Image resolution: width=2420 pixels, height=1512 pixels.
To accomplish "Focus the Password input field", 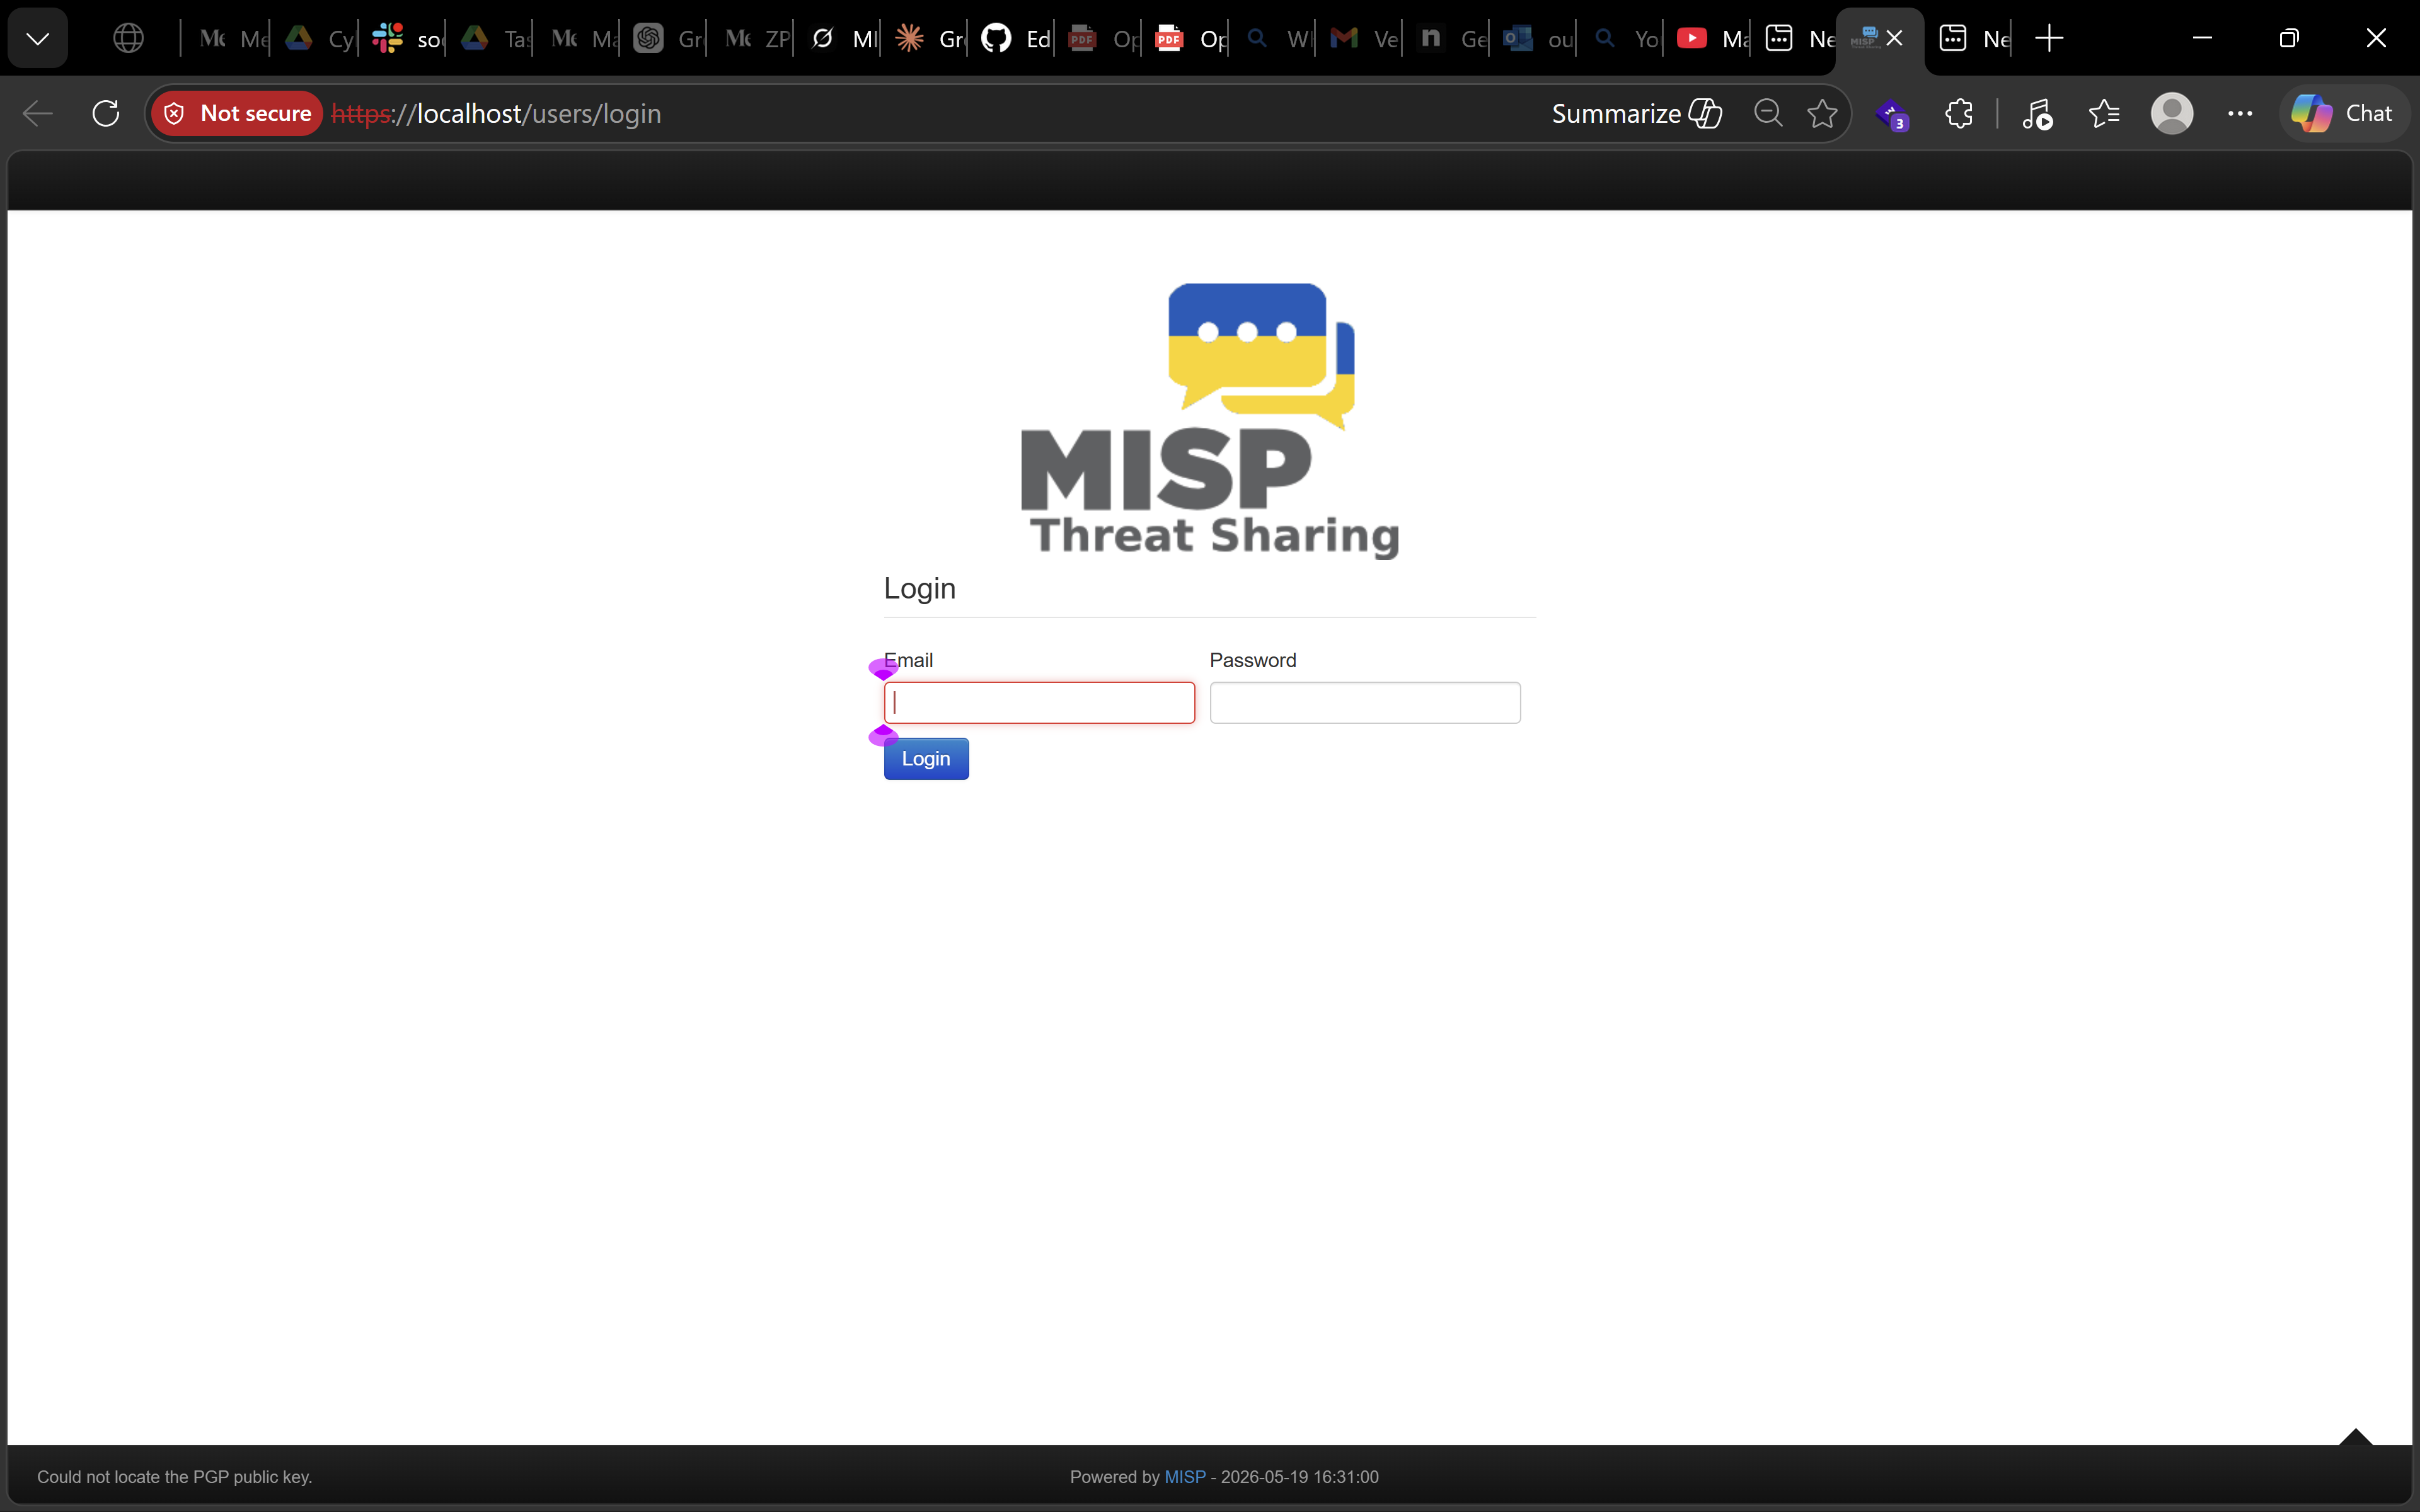I will [x=1365, y=702].
